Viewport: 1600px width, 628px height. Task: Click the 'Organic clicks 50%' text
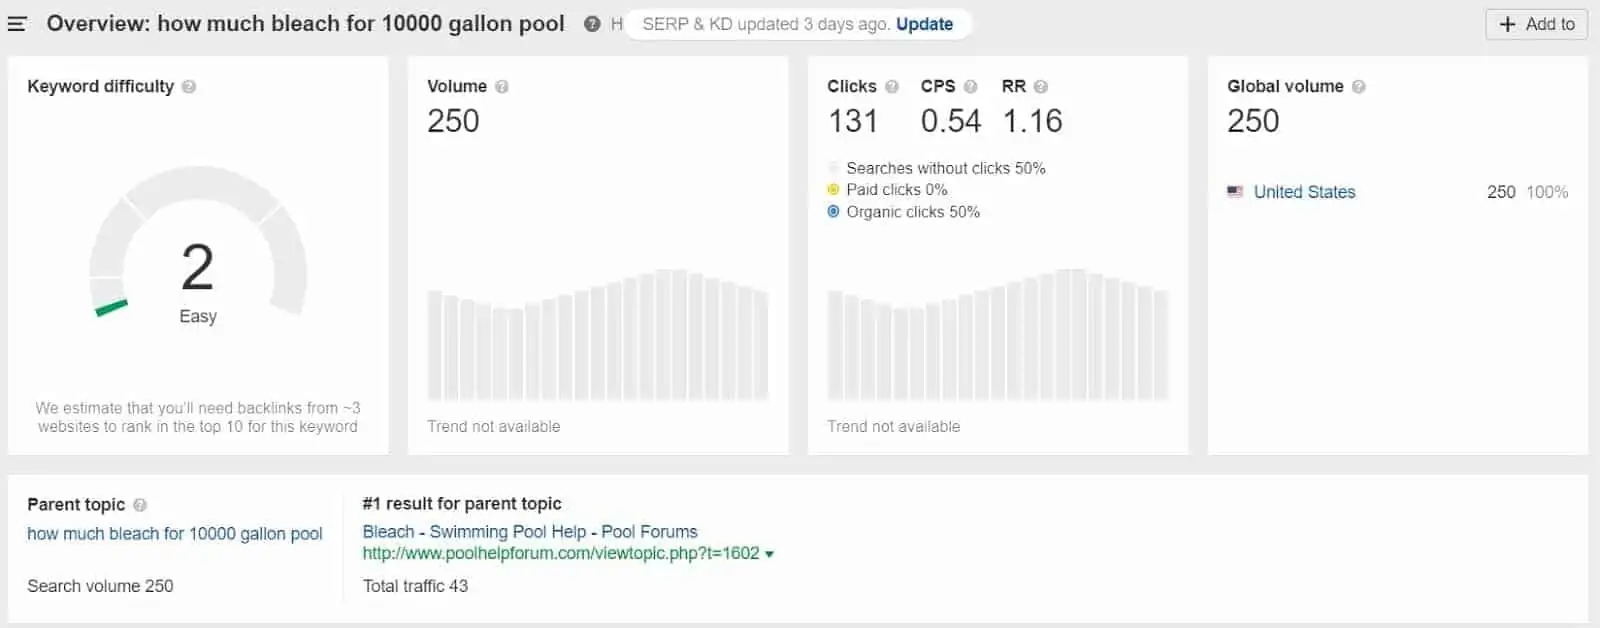[x=913, y=212]
